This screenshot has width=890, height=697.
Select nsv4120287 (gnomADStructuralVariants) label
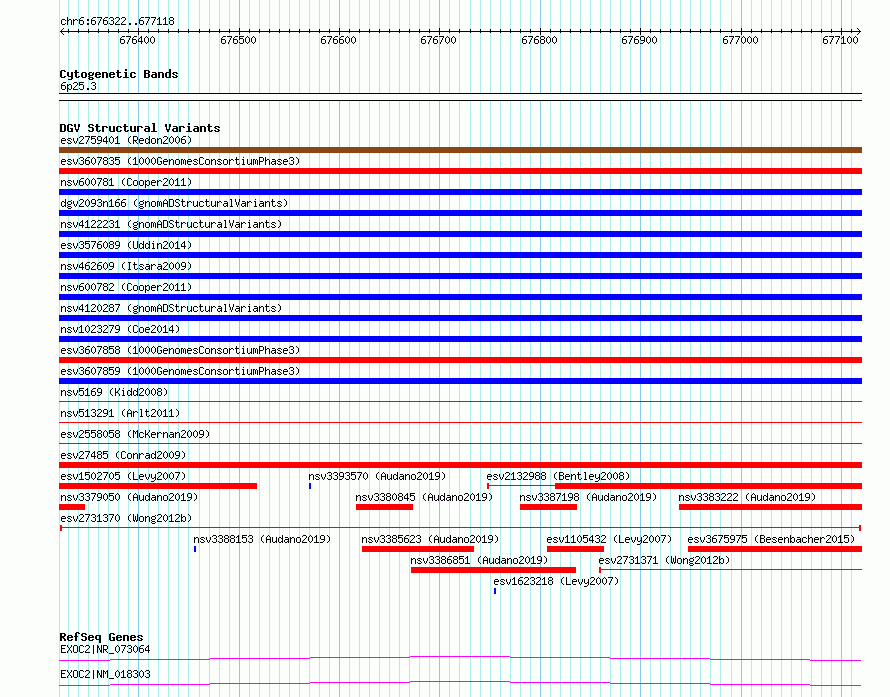click(x=171, y=308)
